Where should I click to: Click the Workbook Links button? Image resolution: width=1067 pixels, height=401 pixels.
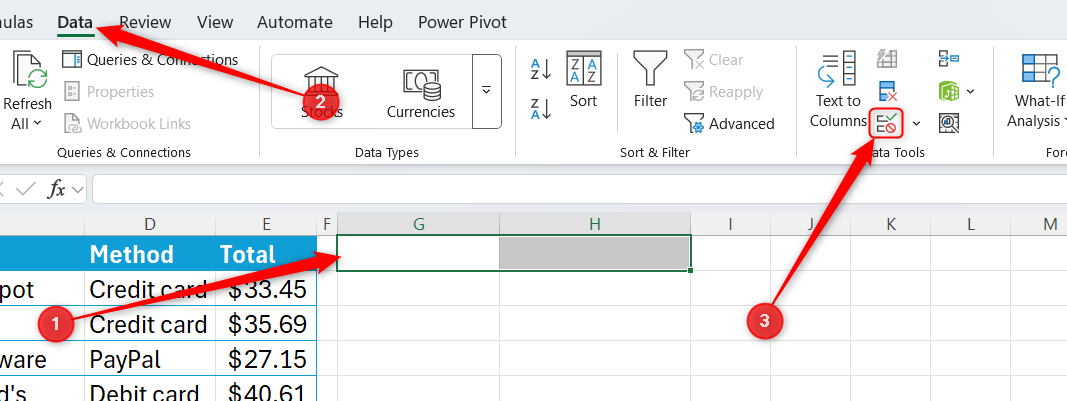[x=127, y=124]
